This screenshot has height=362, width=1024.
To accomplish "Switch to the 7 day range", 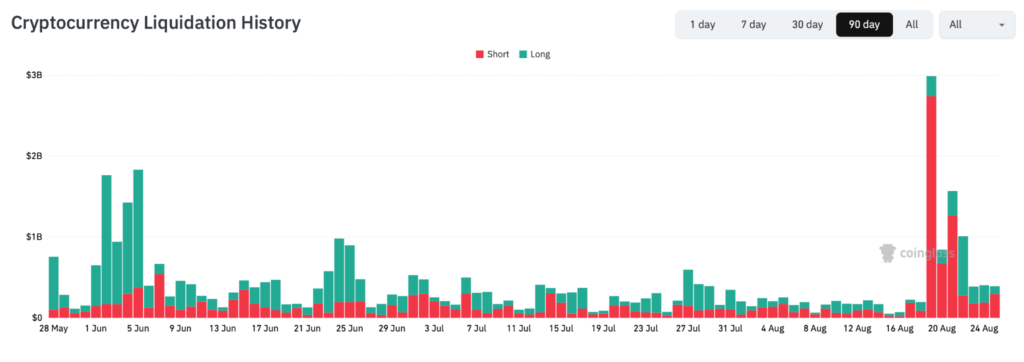I will click(753, 25).
